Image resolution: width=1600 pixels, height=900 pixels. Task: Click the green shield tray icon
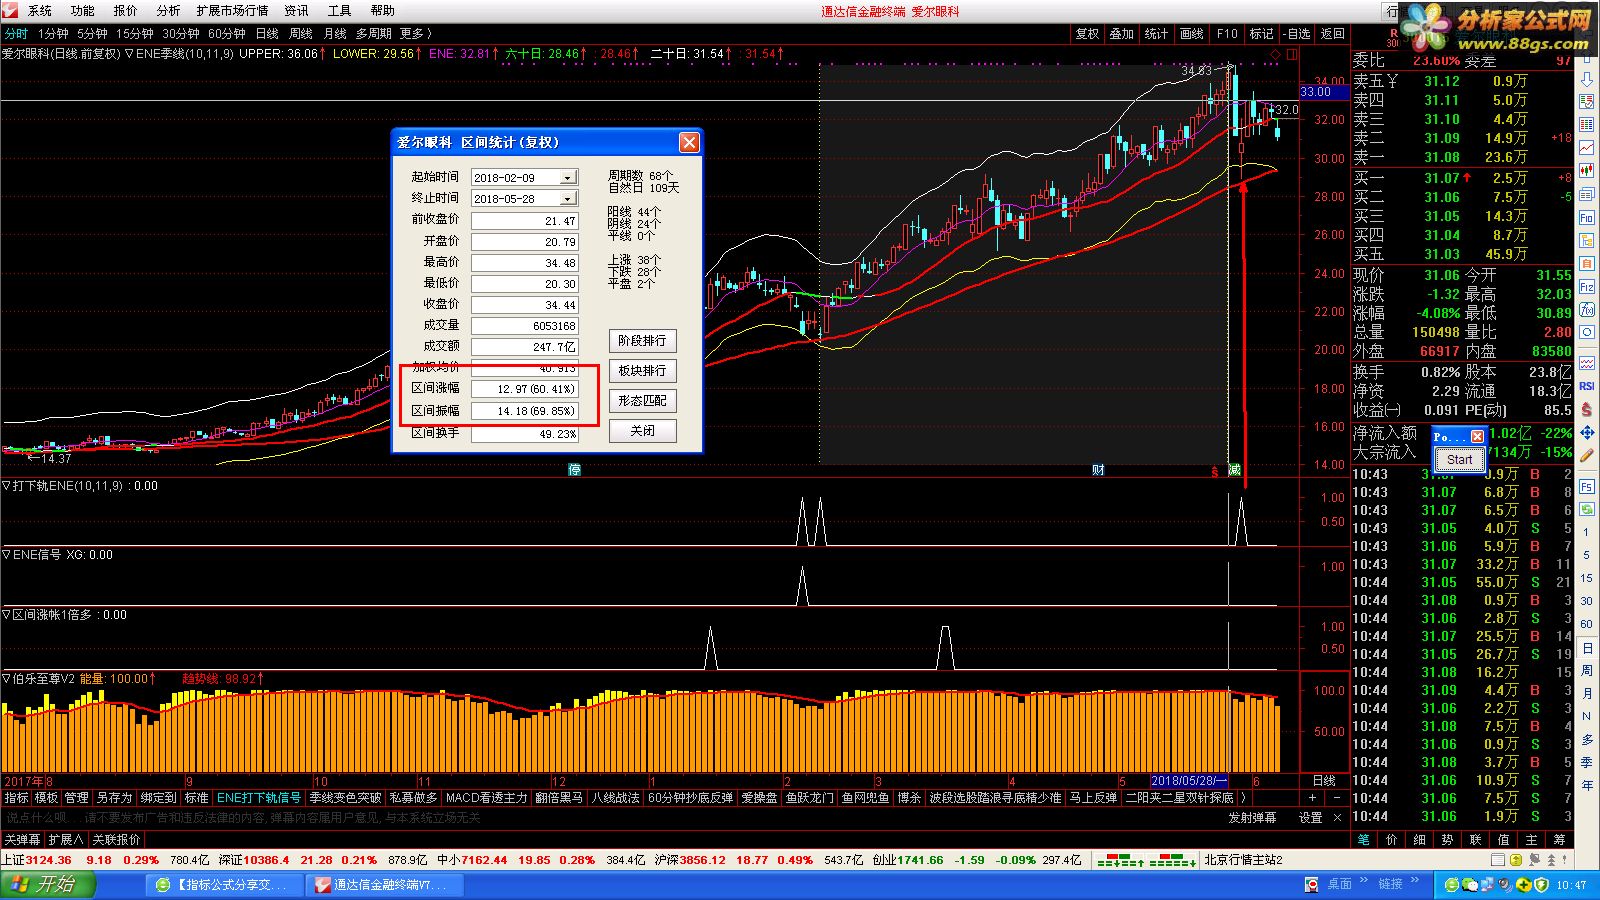click(x=1541, y=885)
